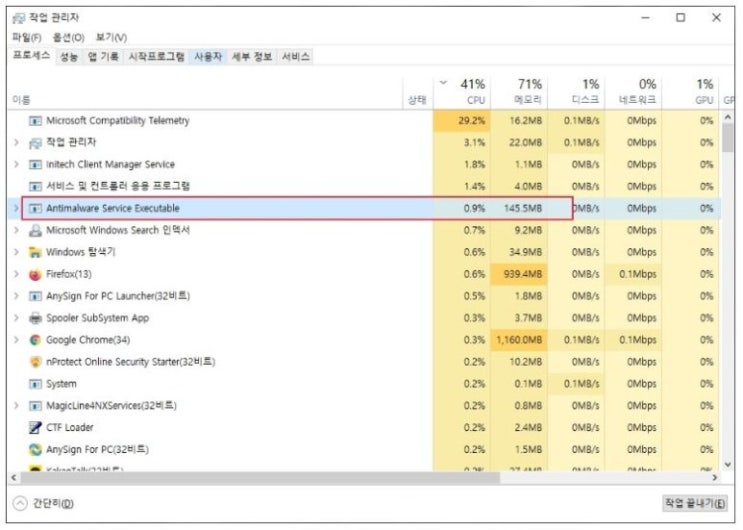Click the Windows 탐색기 folder icon
The height and width of the screenshot is (530, 743).
pyautogui.click(x=35, y=252)
